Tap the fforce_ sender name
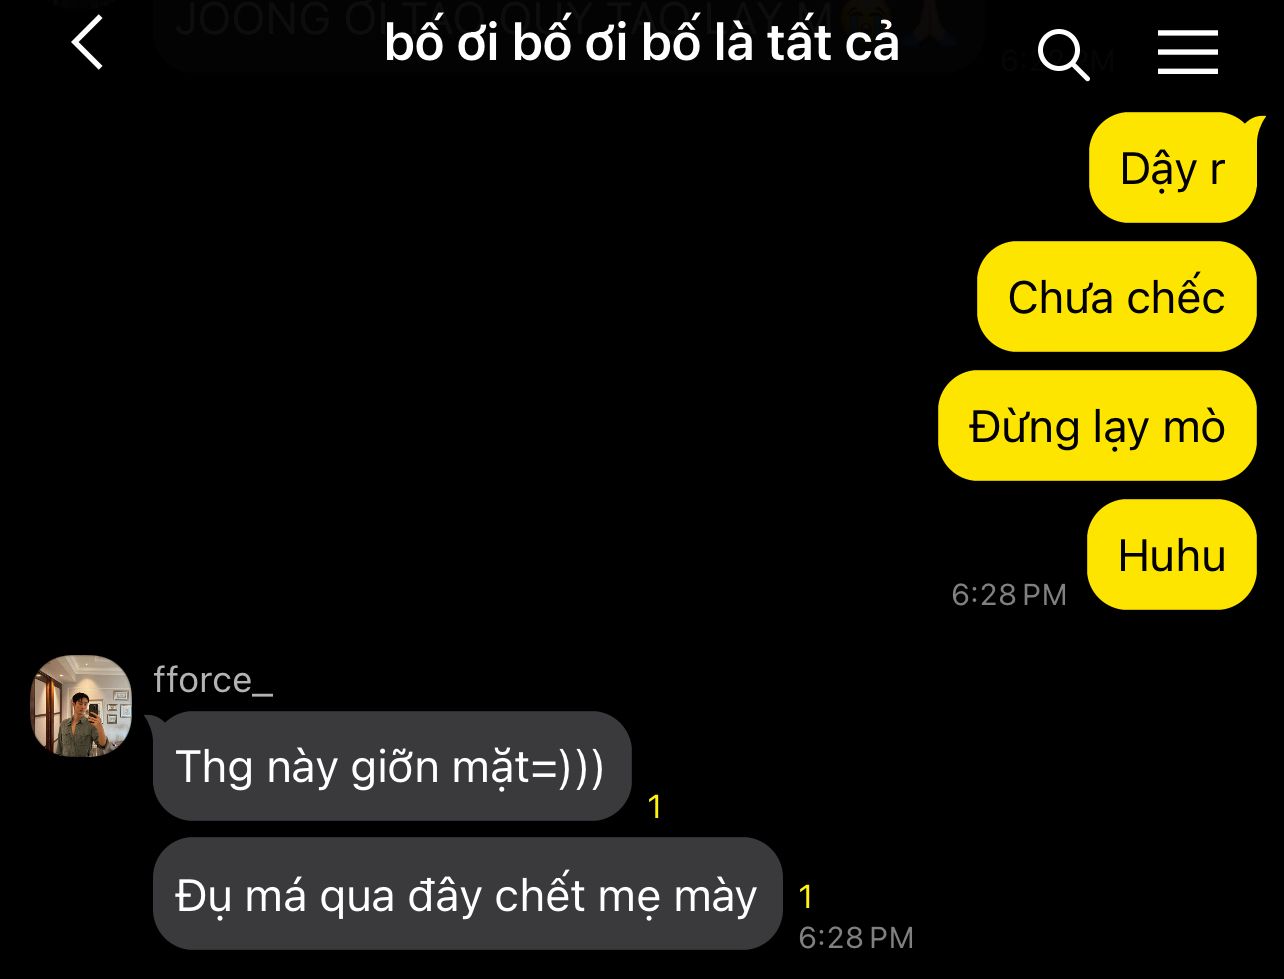Viewport: 1284px width, 979px height. [213, 680]
